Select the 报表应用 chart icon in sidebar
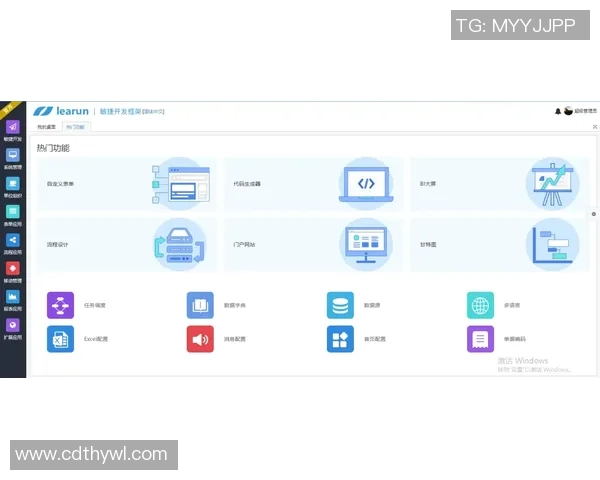Screen dimensions: 600x480 (12, 297)
